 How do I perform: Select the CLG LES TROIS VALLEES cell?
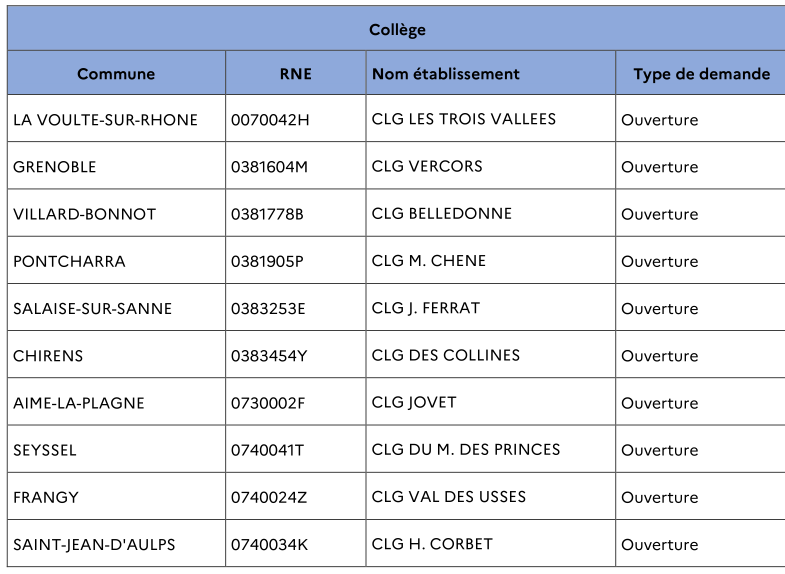tap(464, 120)
